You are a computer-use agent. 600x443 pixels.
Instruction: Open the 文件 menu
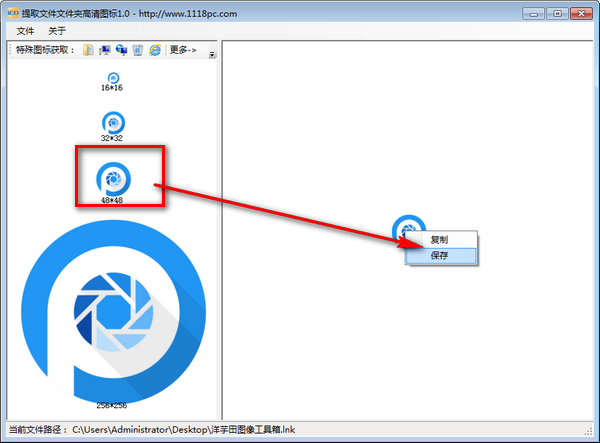(x=25, y=31)
